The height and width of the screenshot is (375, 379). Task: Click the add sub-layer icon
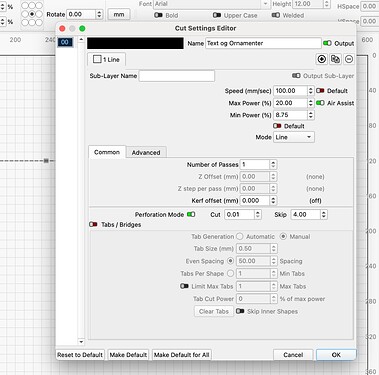[322, 59]
